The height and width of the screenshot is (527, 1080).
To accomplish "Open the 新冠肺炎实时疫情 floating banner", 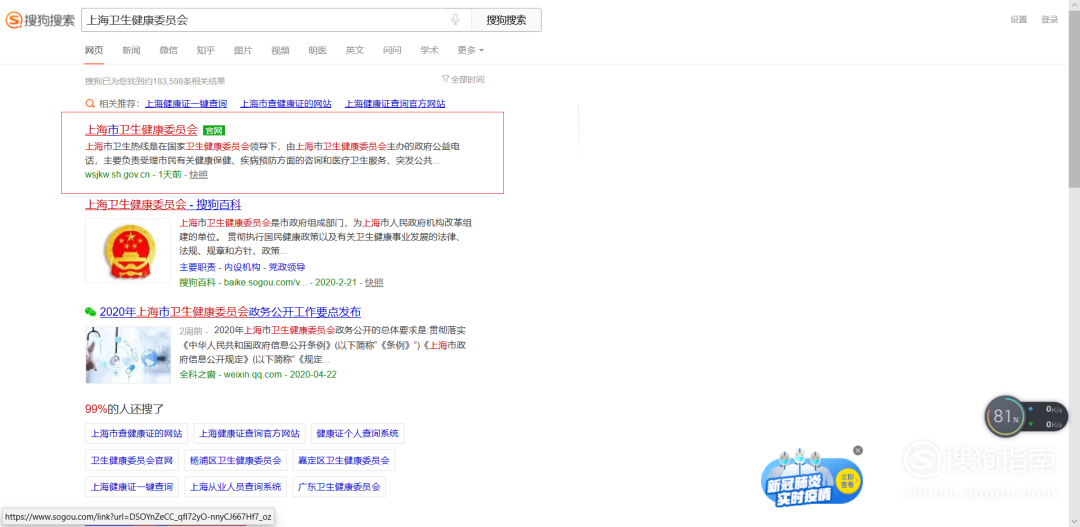I will [811, 481].
